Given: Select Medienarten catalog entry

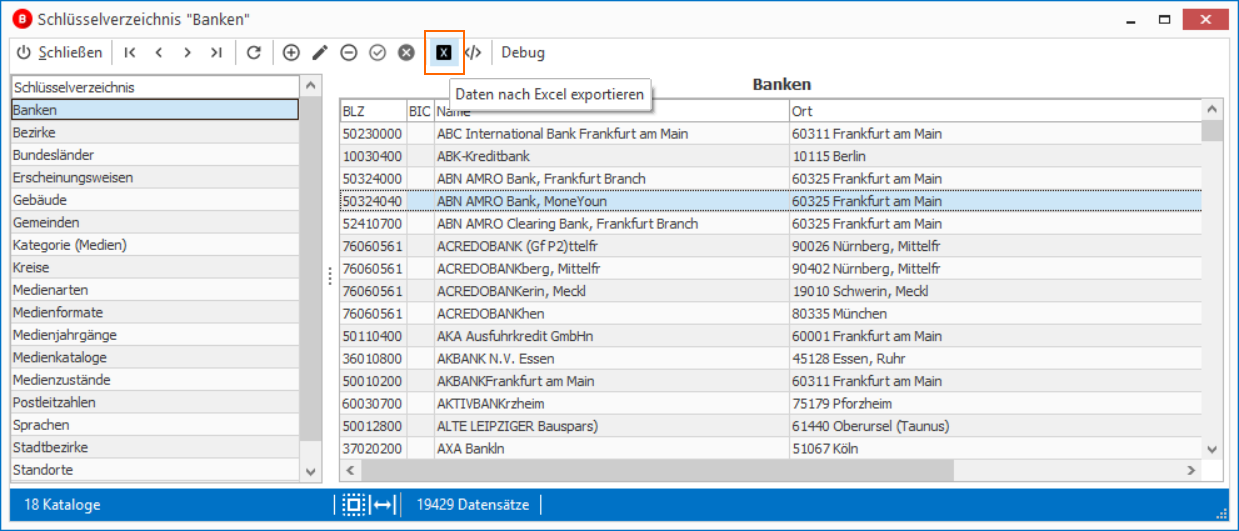Looking at the screenshot, I should tap(155, 290).
